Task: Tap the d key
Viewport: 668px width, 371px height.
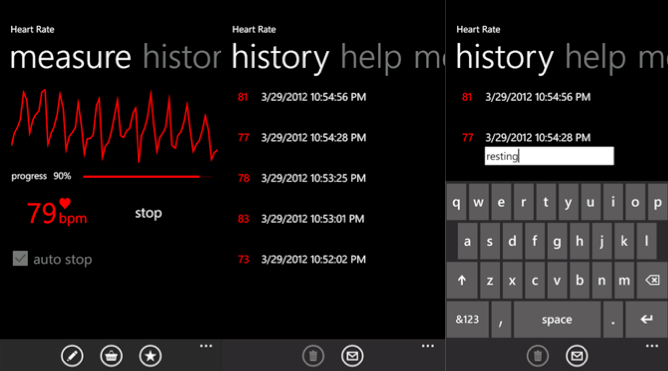Action: (512, 242)
